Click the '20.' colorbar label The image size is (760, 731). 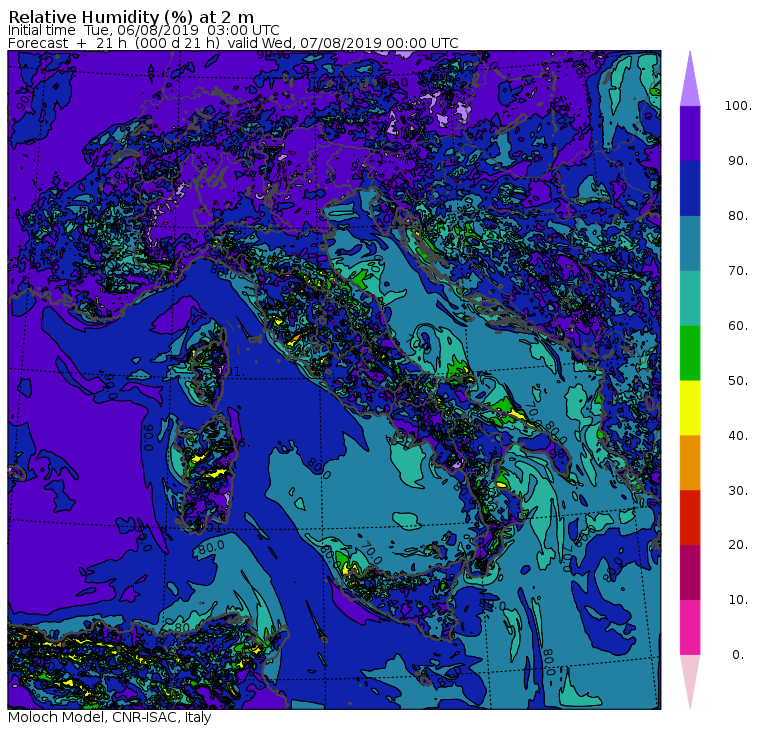pyautogui.click(x=738, y=545)
